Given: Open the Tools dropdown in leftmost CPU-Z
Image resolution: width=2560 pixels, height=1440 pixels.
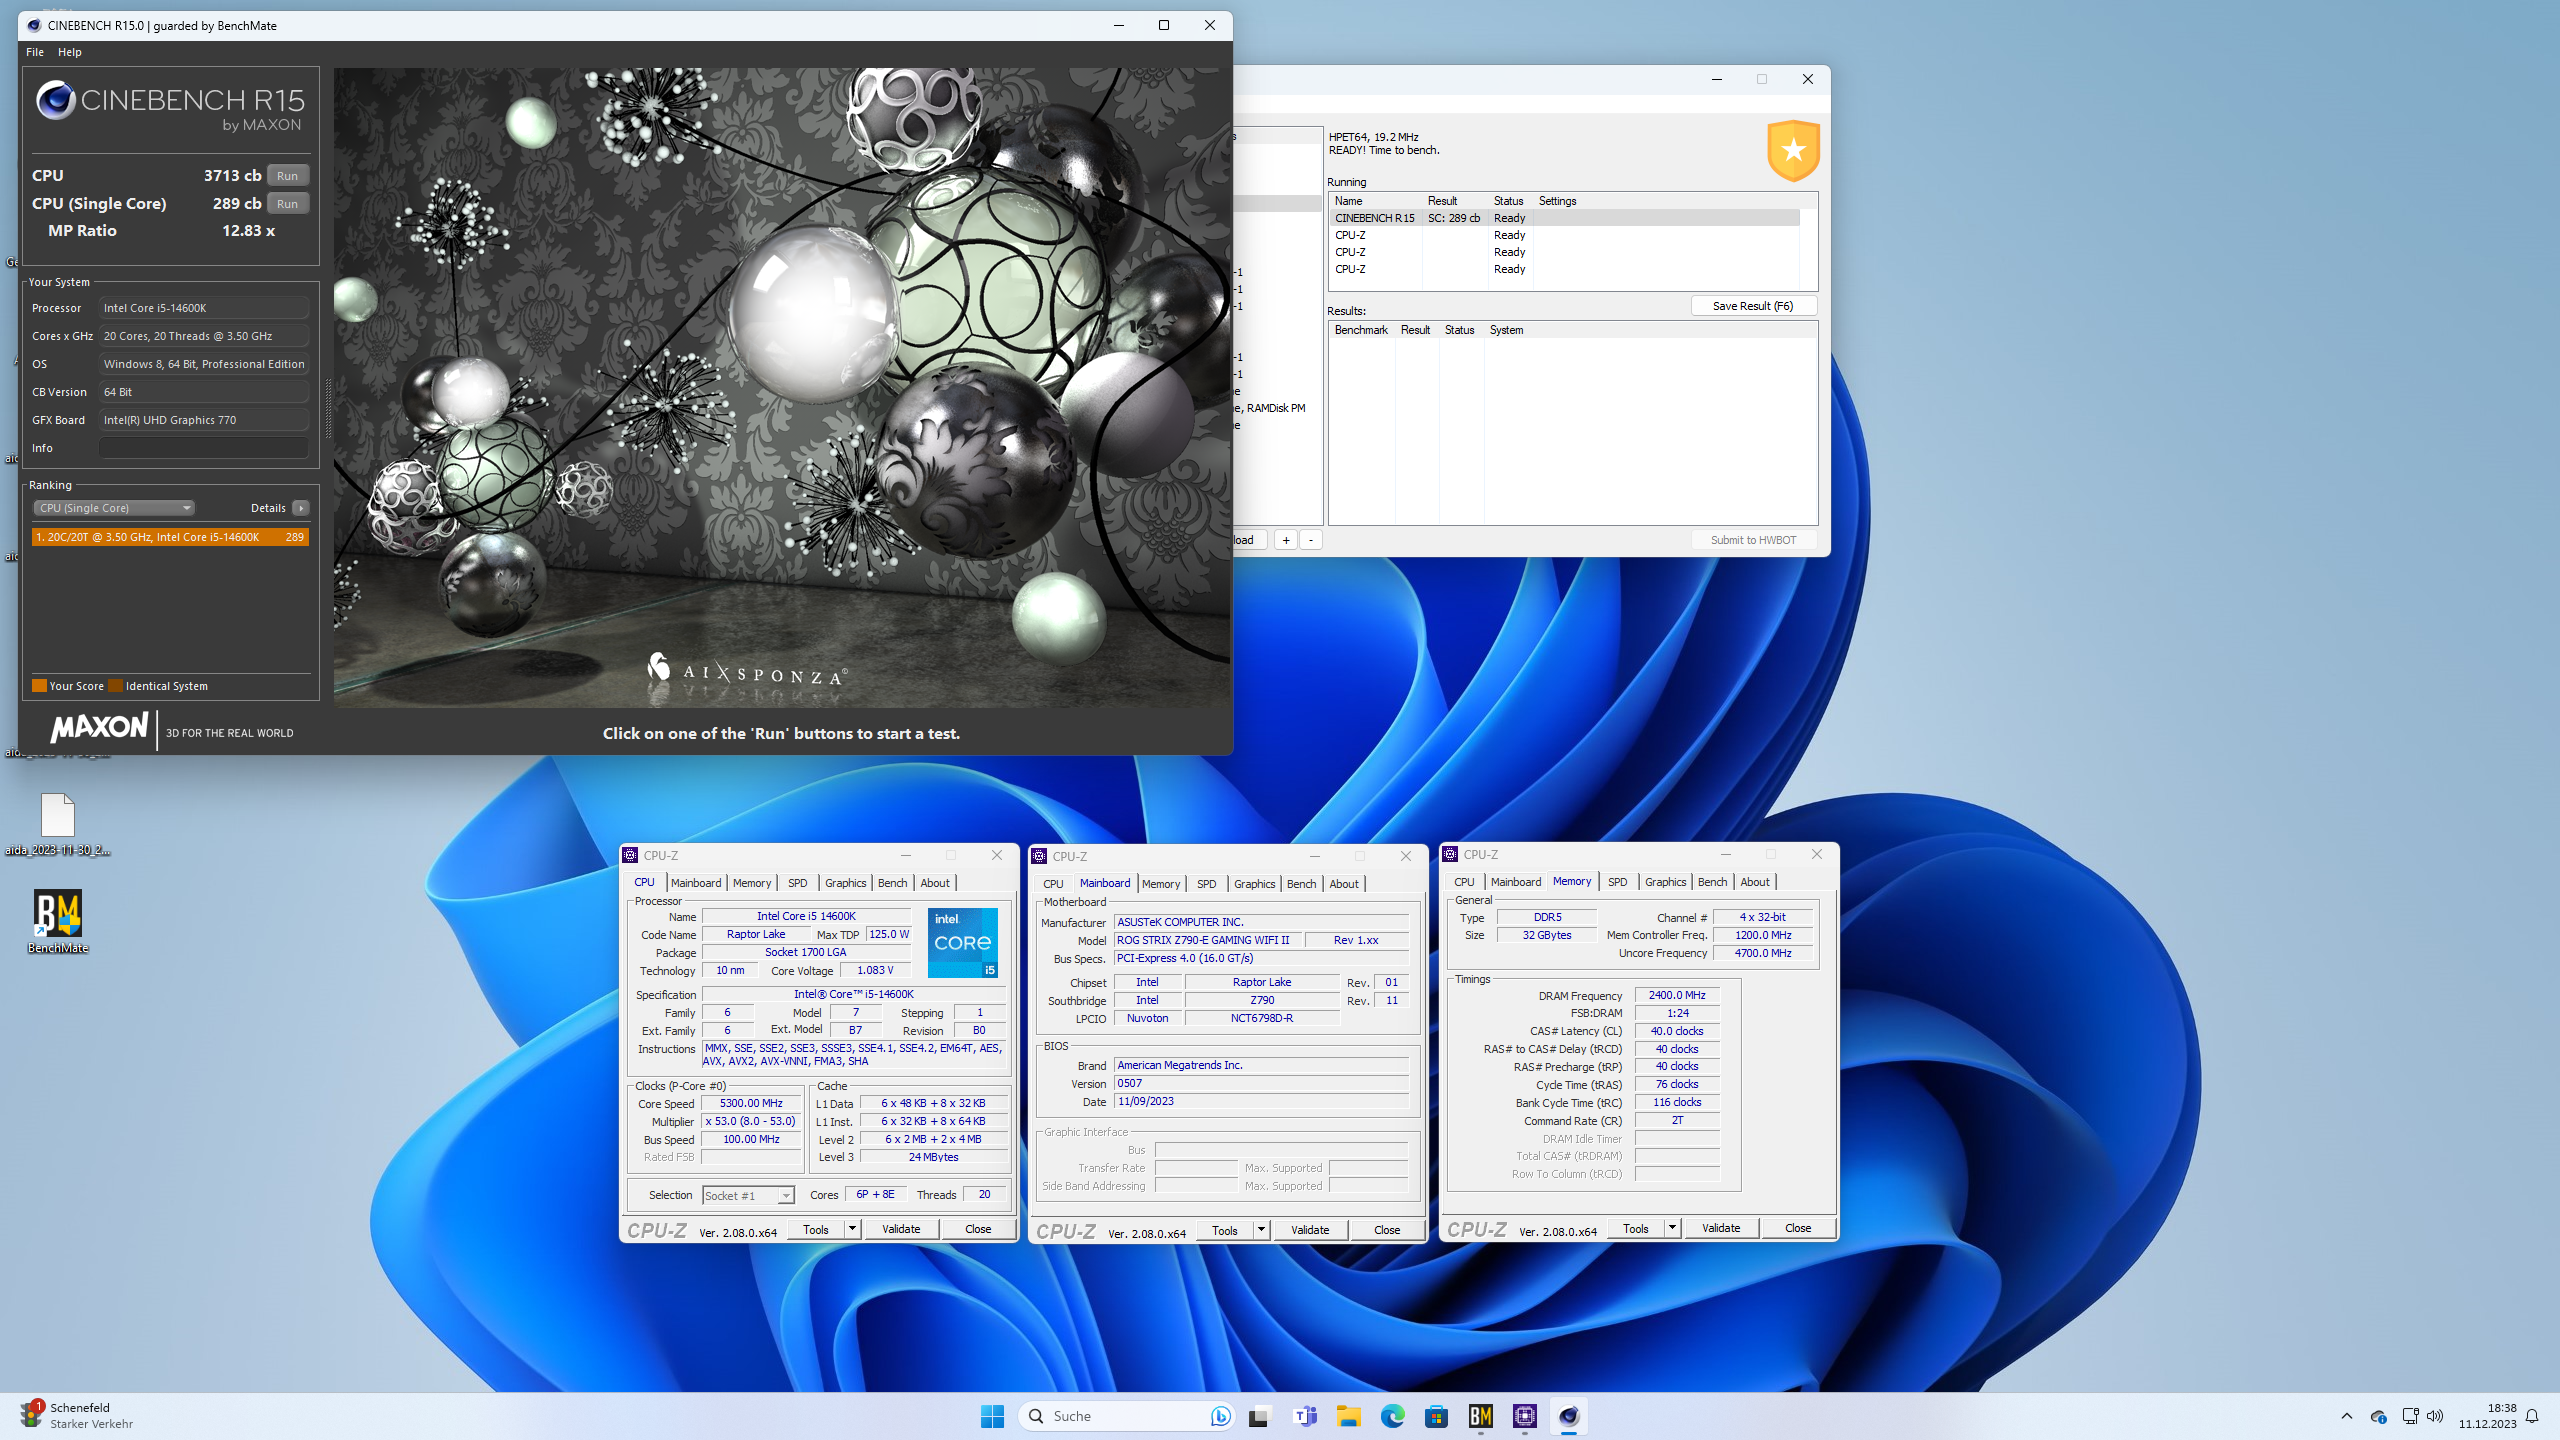Looking at the screenshot, I should coord(850,1229).
